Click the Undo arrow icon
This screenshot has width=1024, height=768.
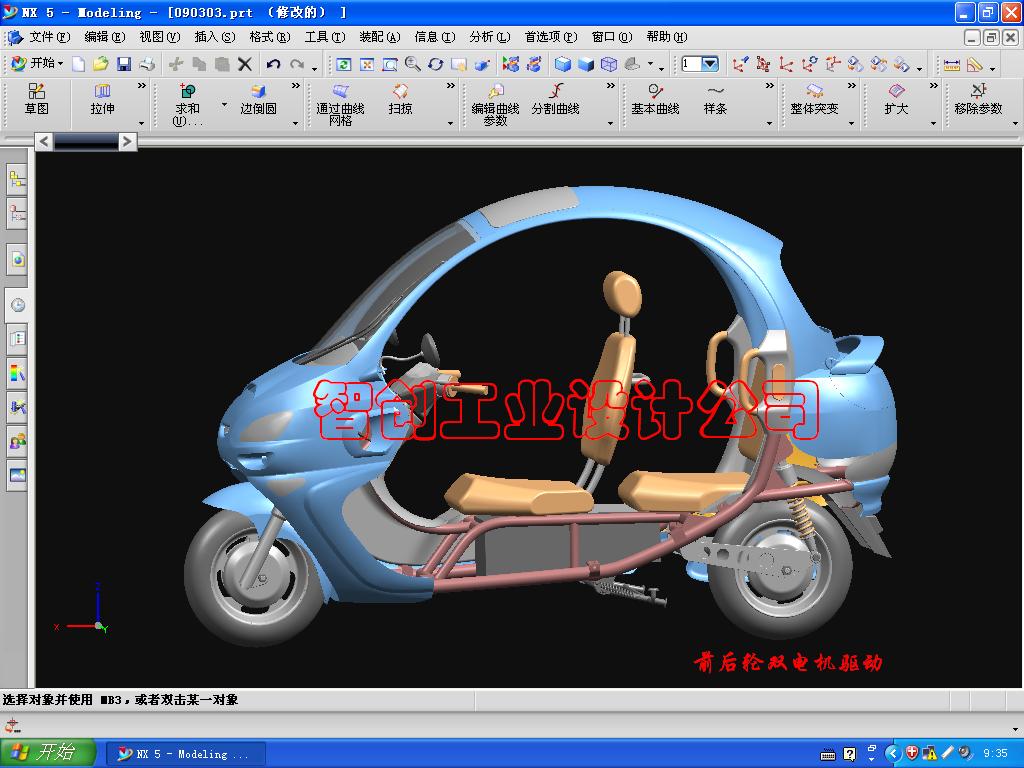(x=273, y=64)
